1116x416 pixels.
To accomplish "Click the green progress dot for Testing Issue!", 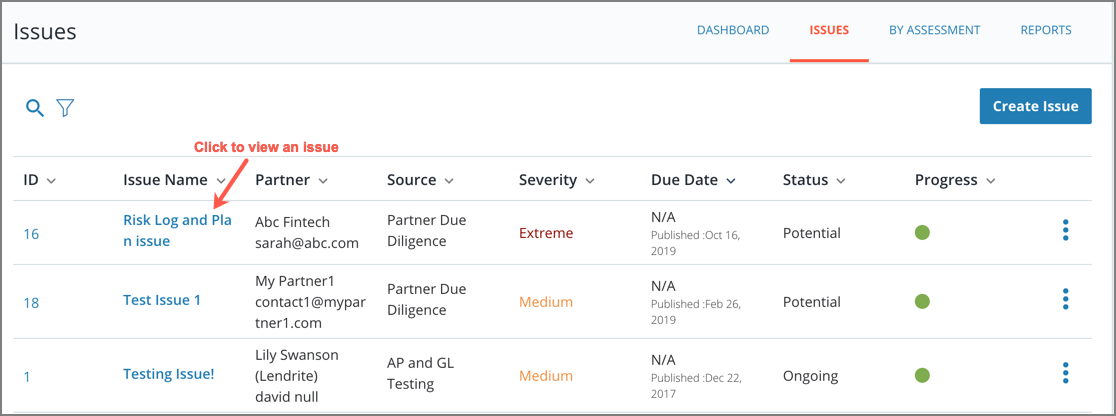I will 922,375.
